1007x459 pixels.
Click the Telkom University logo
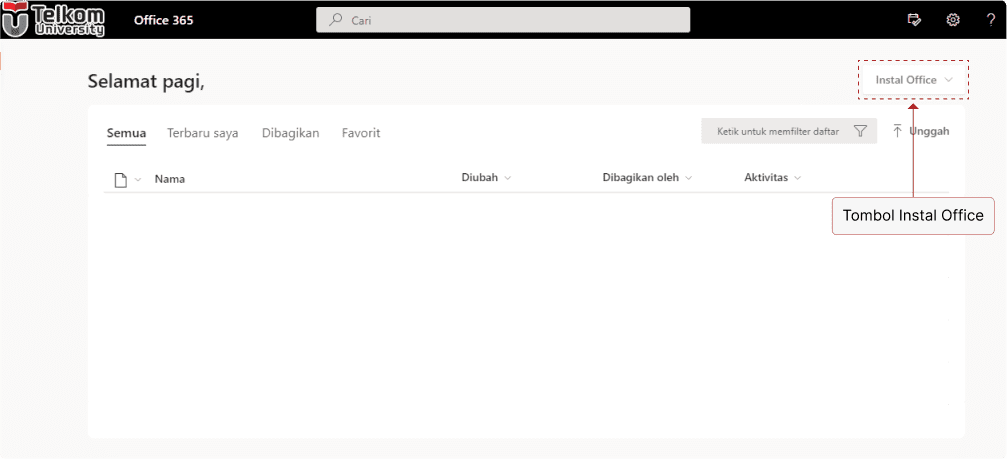[x=54, y=19]
